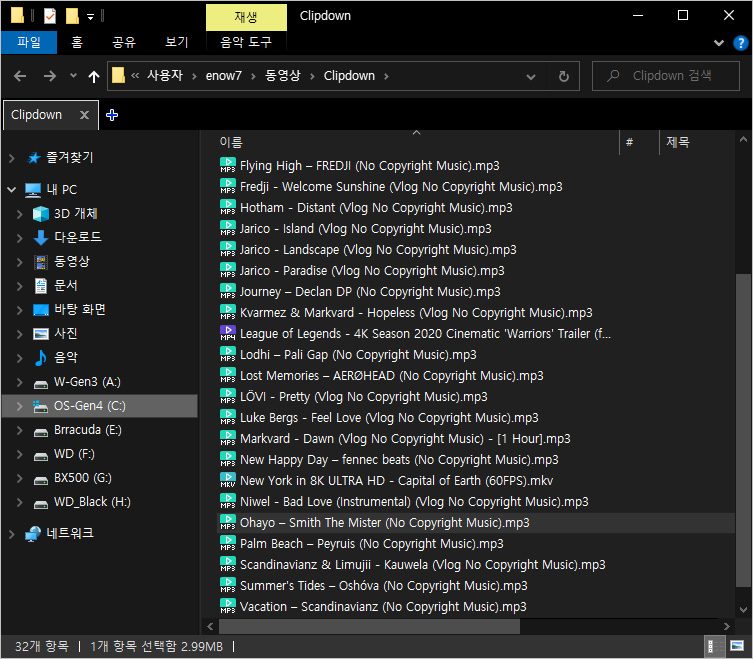Expand the 다운로드 folder node
753x659 pixels.
(x=20, y=238)
